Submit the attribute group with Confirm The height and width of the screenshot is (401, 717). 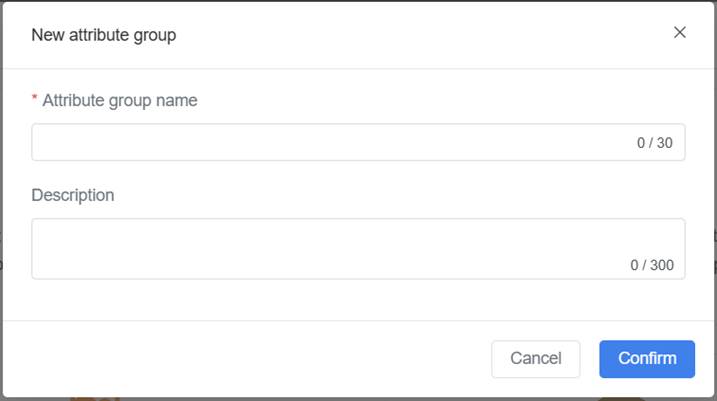pyautogui.click(x=647, y=359)
